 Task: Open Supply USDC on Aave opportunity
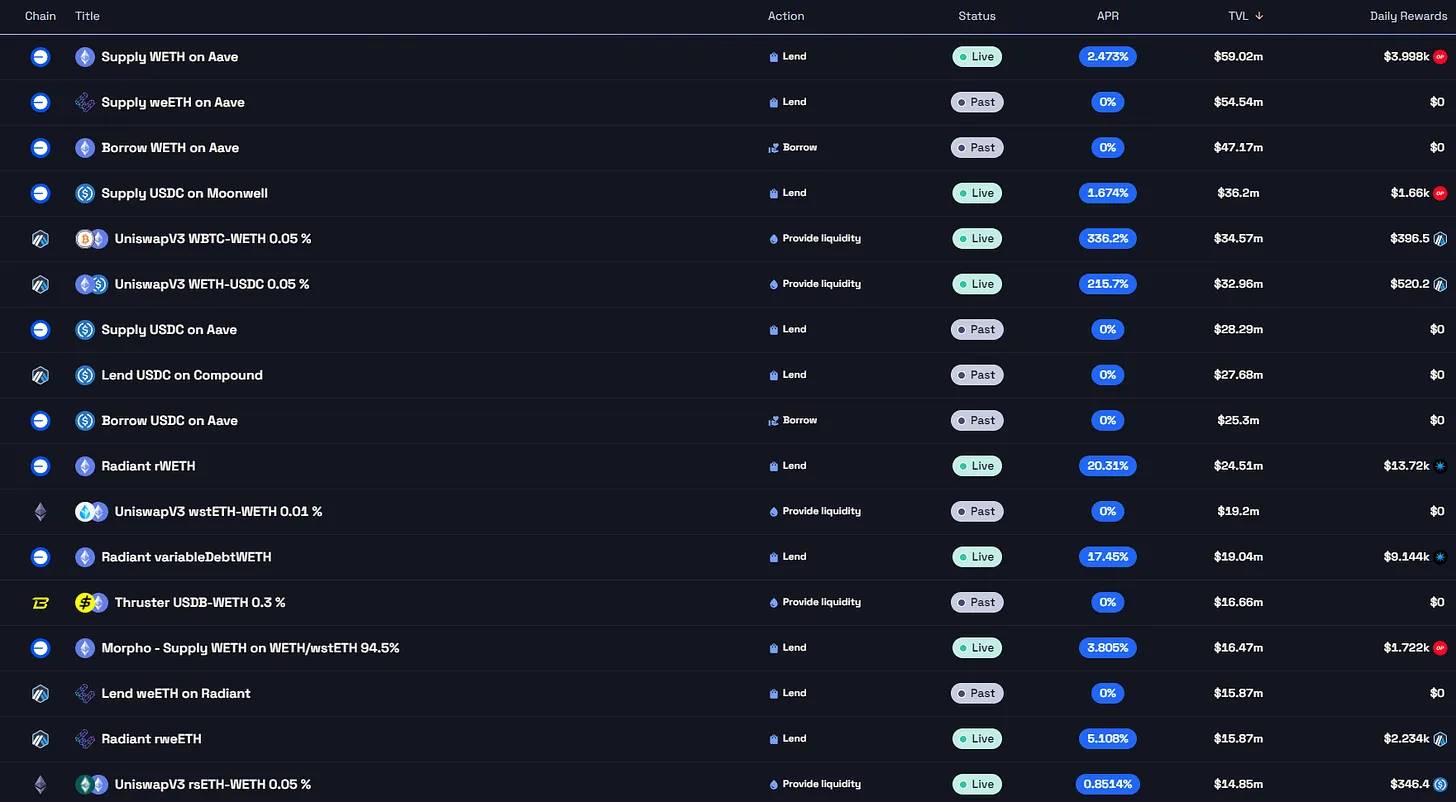coord(169,330)
